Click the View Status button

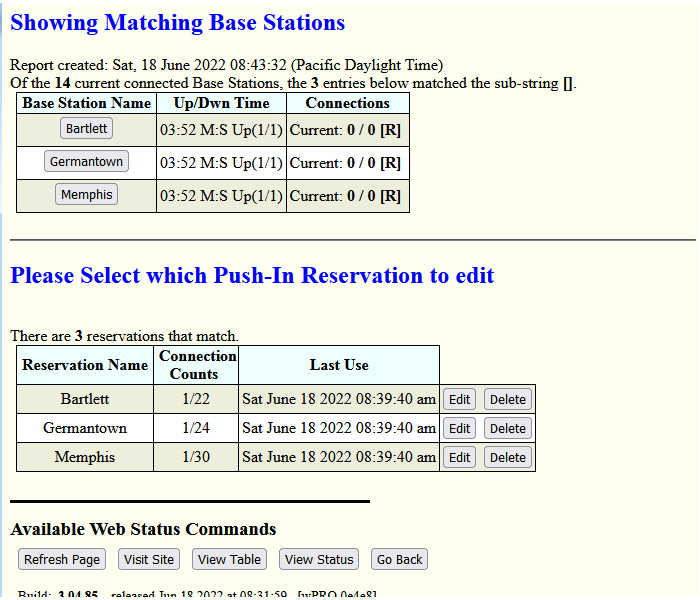click(x=319, y=560)
